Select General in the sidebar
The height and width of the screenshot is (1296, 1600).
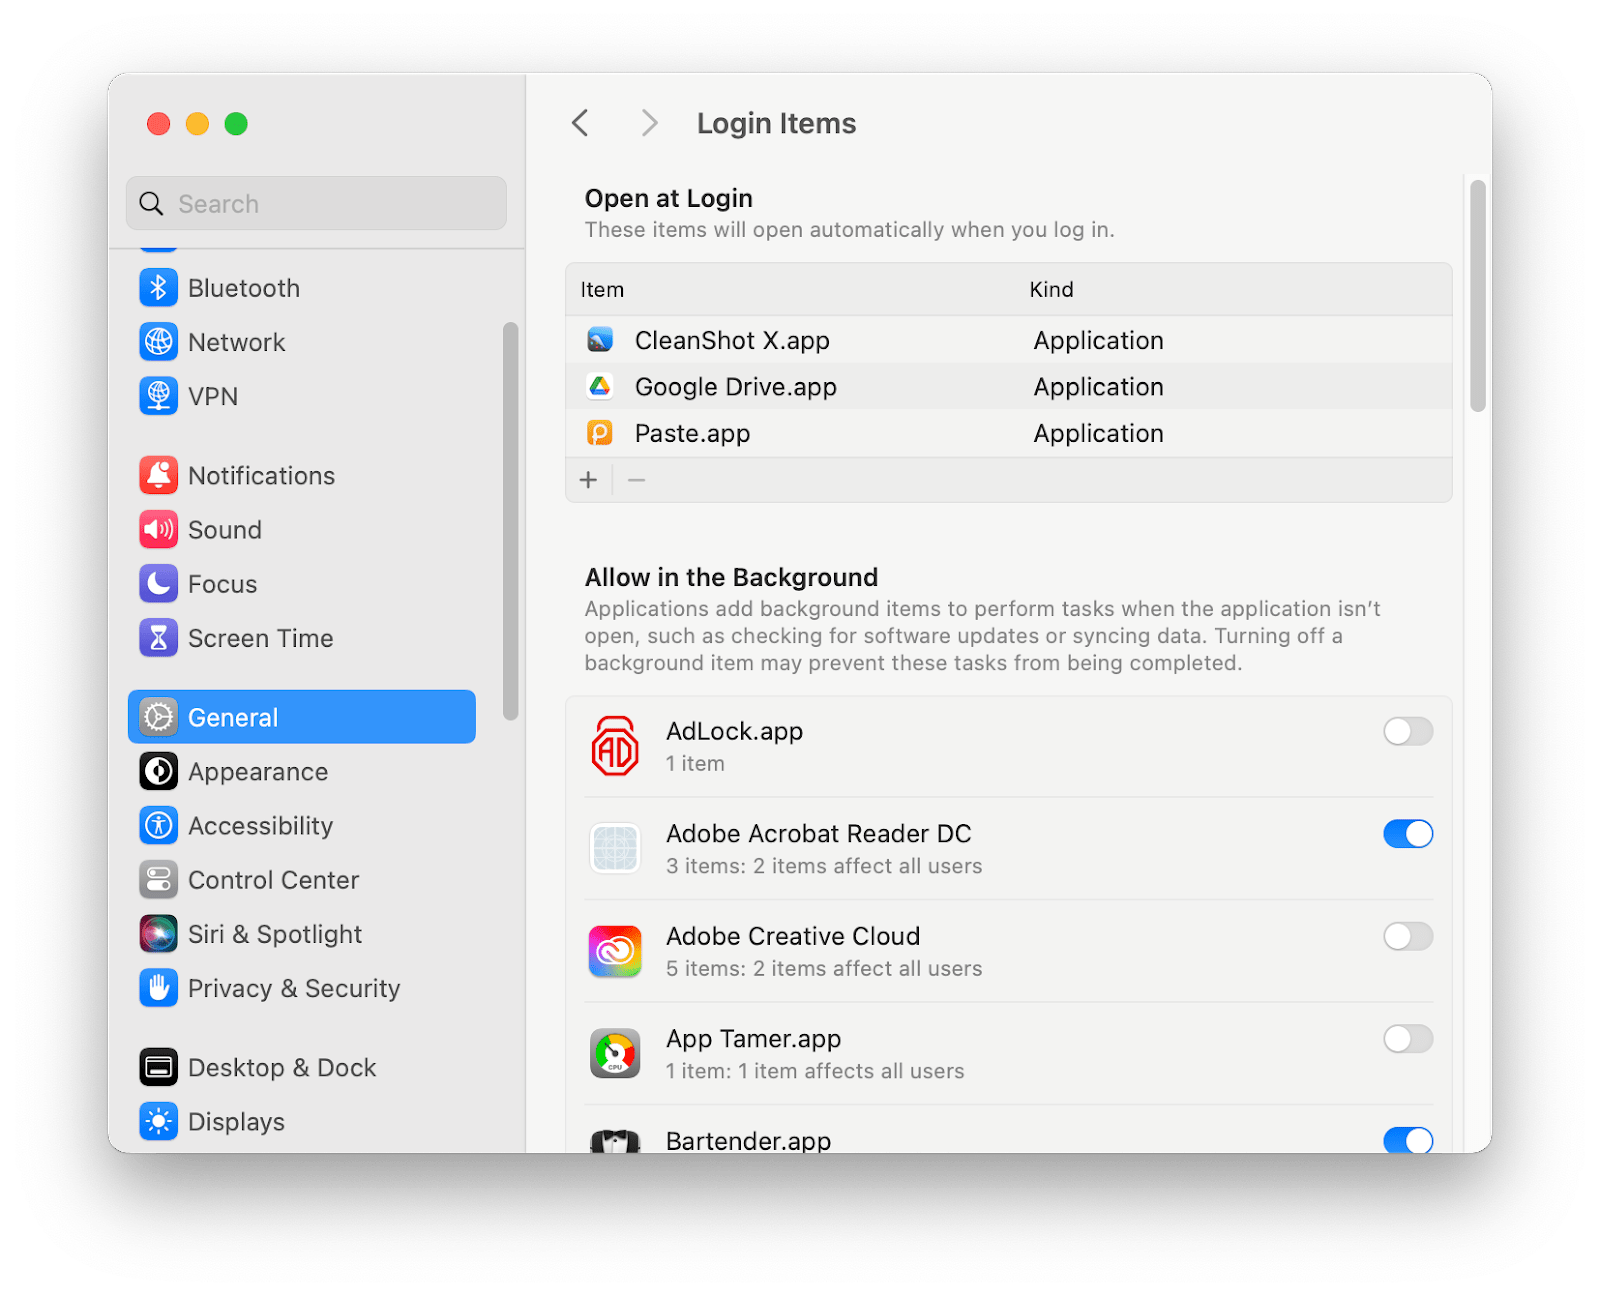pos(232,716)
